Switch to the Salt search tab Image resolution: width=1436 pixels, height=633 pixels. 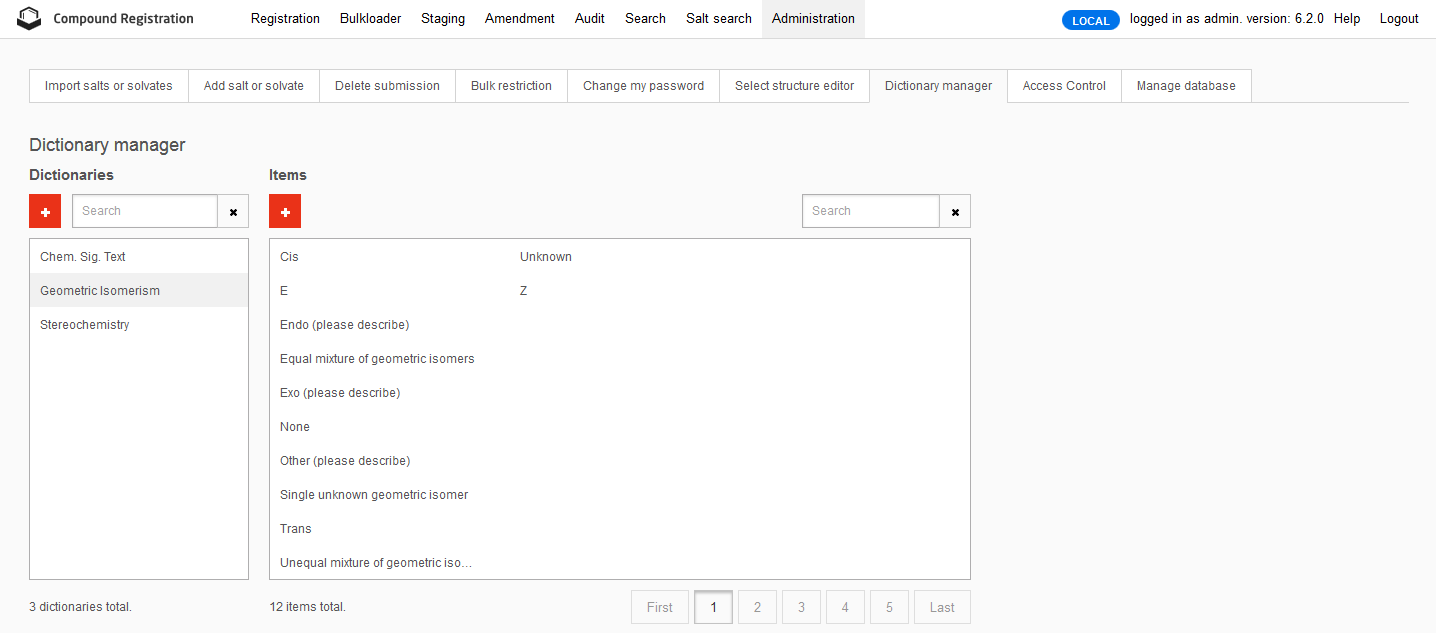(718, 18)
